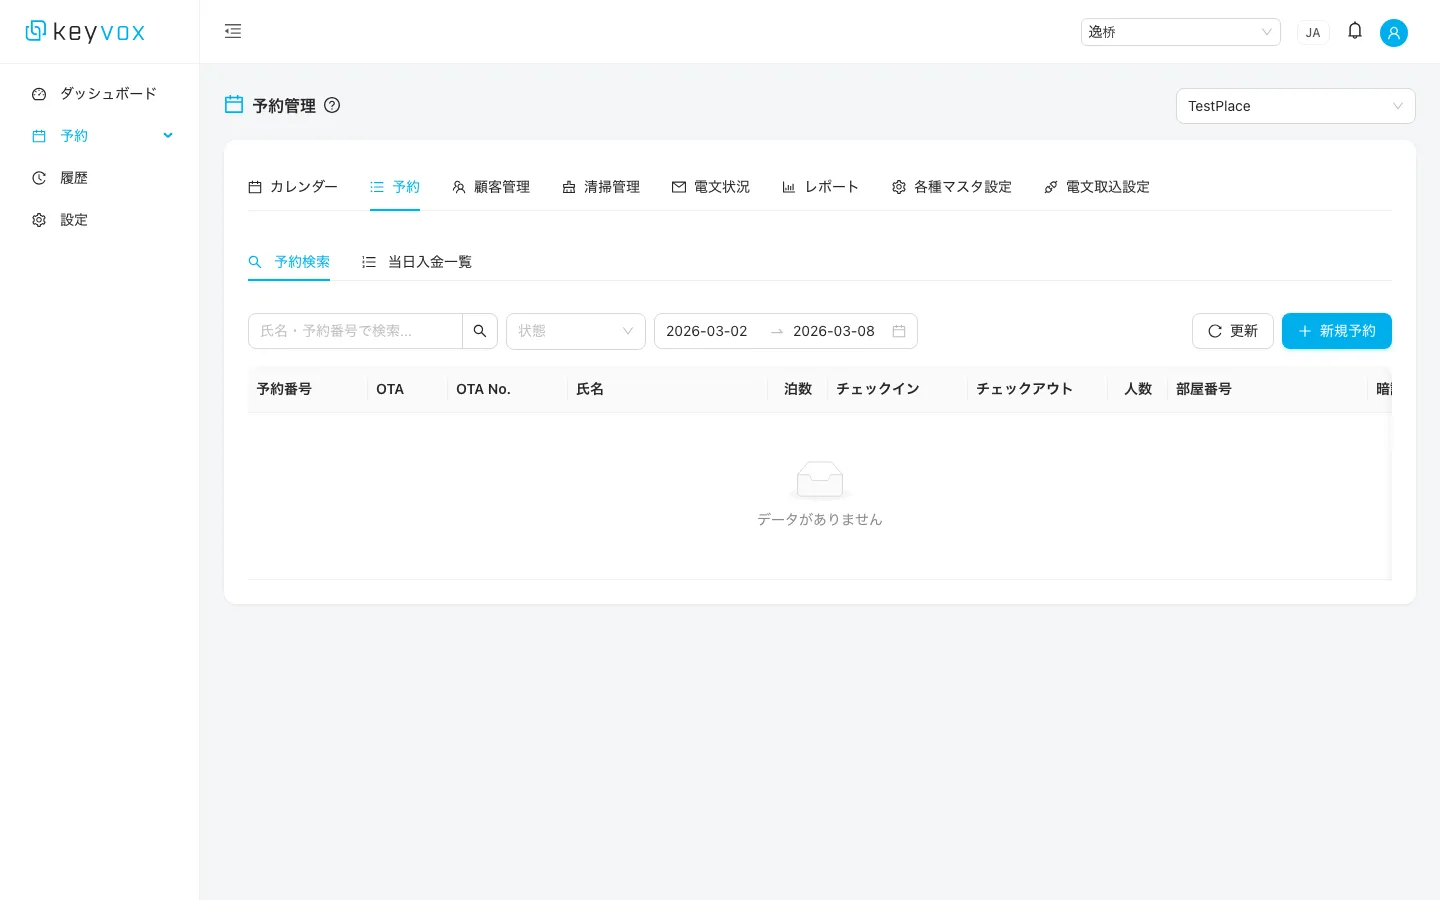
Task: Click the 新規予約 button
Action: [1337, 331]
